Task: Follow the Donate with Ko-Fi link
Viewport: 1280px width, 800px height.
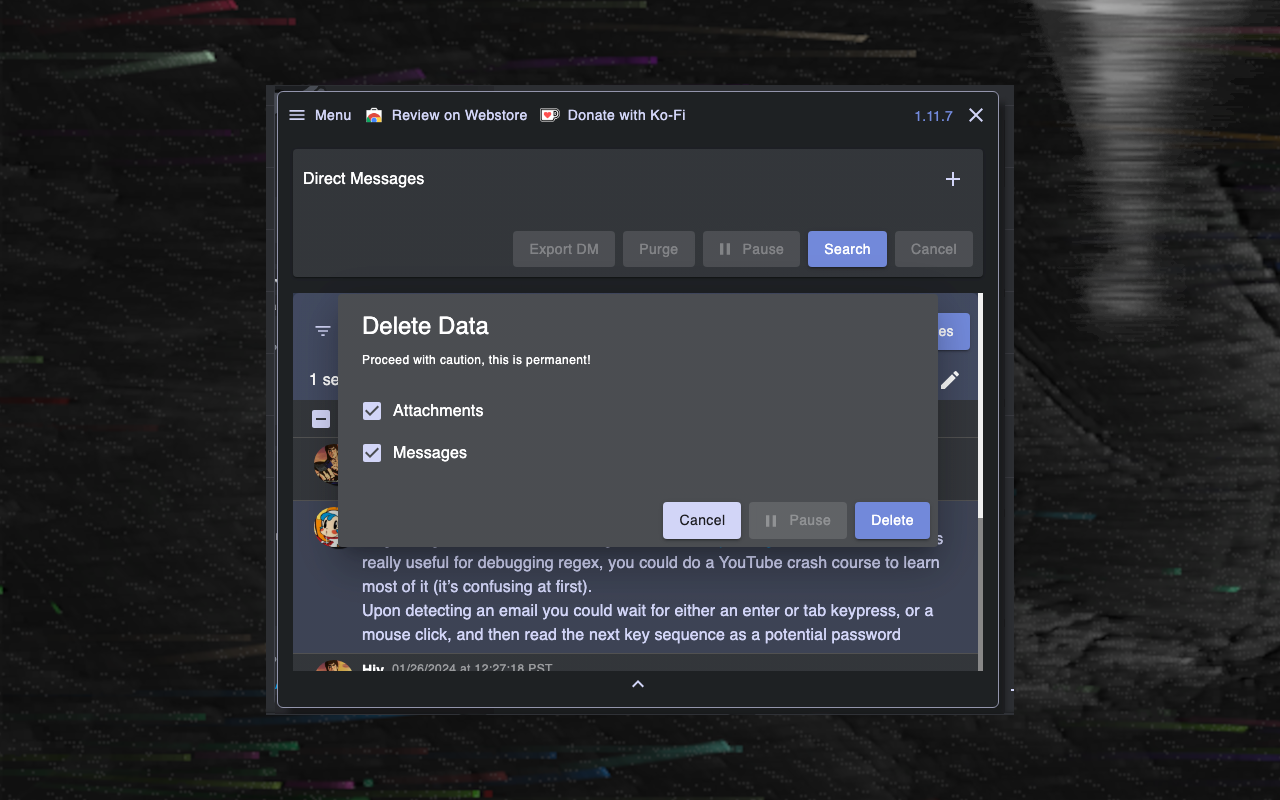Action: click(x=613, y=115)
